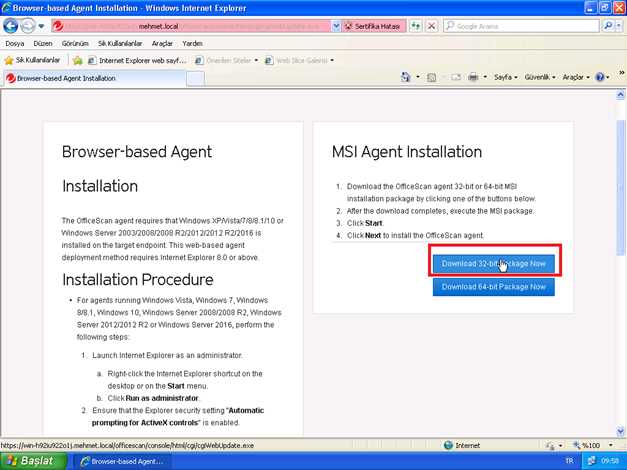This screenshot has height=470, width=627.
Task: Open the Dosya menu
Action: [15, 44]
